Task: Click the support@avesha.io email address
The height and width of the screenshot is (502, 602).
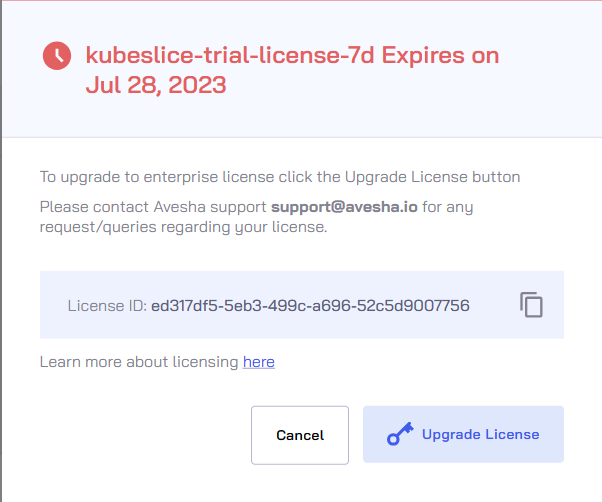Action: tap(344, 207)
